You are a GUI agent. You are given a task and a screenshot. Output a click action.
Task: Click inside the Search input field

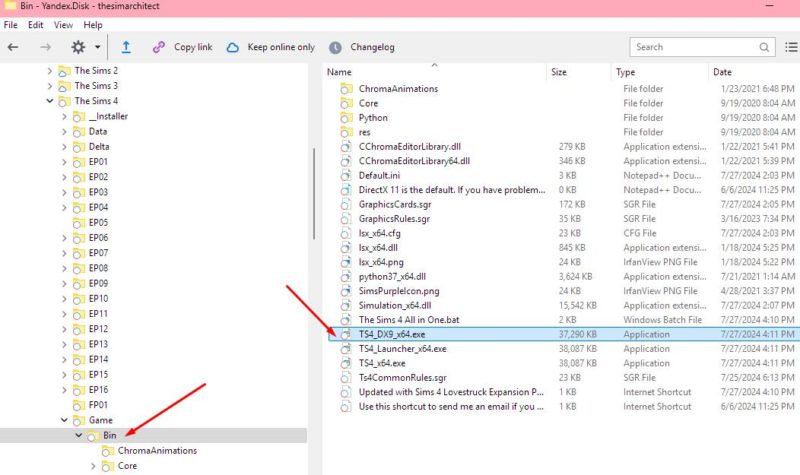pyautogui.click(x=690, y=47)
